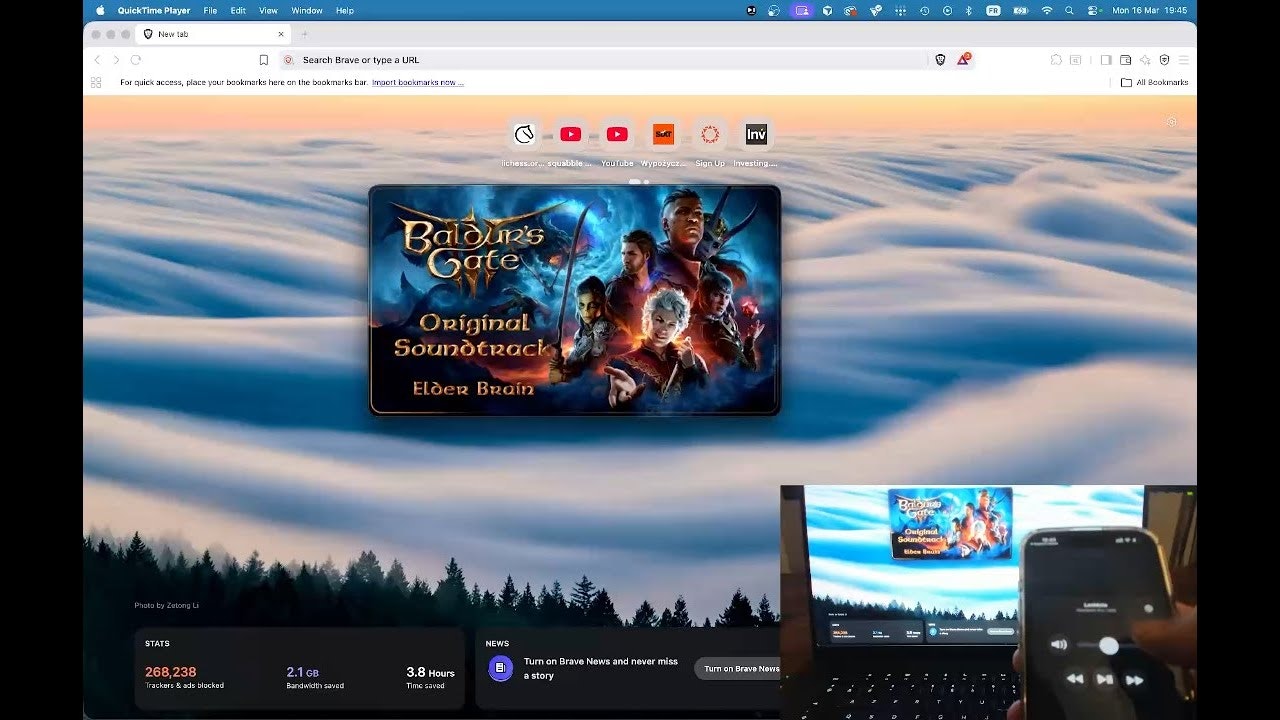
Task: Click the speaker volume icon on the phone
Action: [1059, 644]
